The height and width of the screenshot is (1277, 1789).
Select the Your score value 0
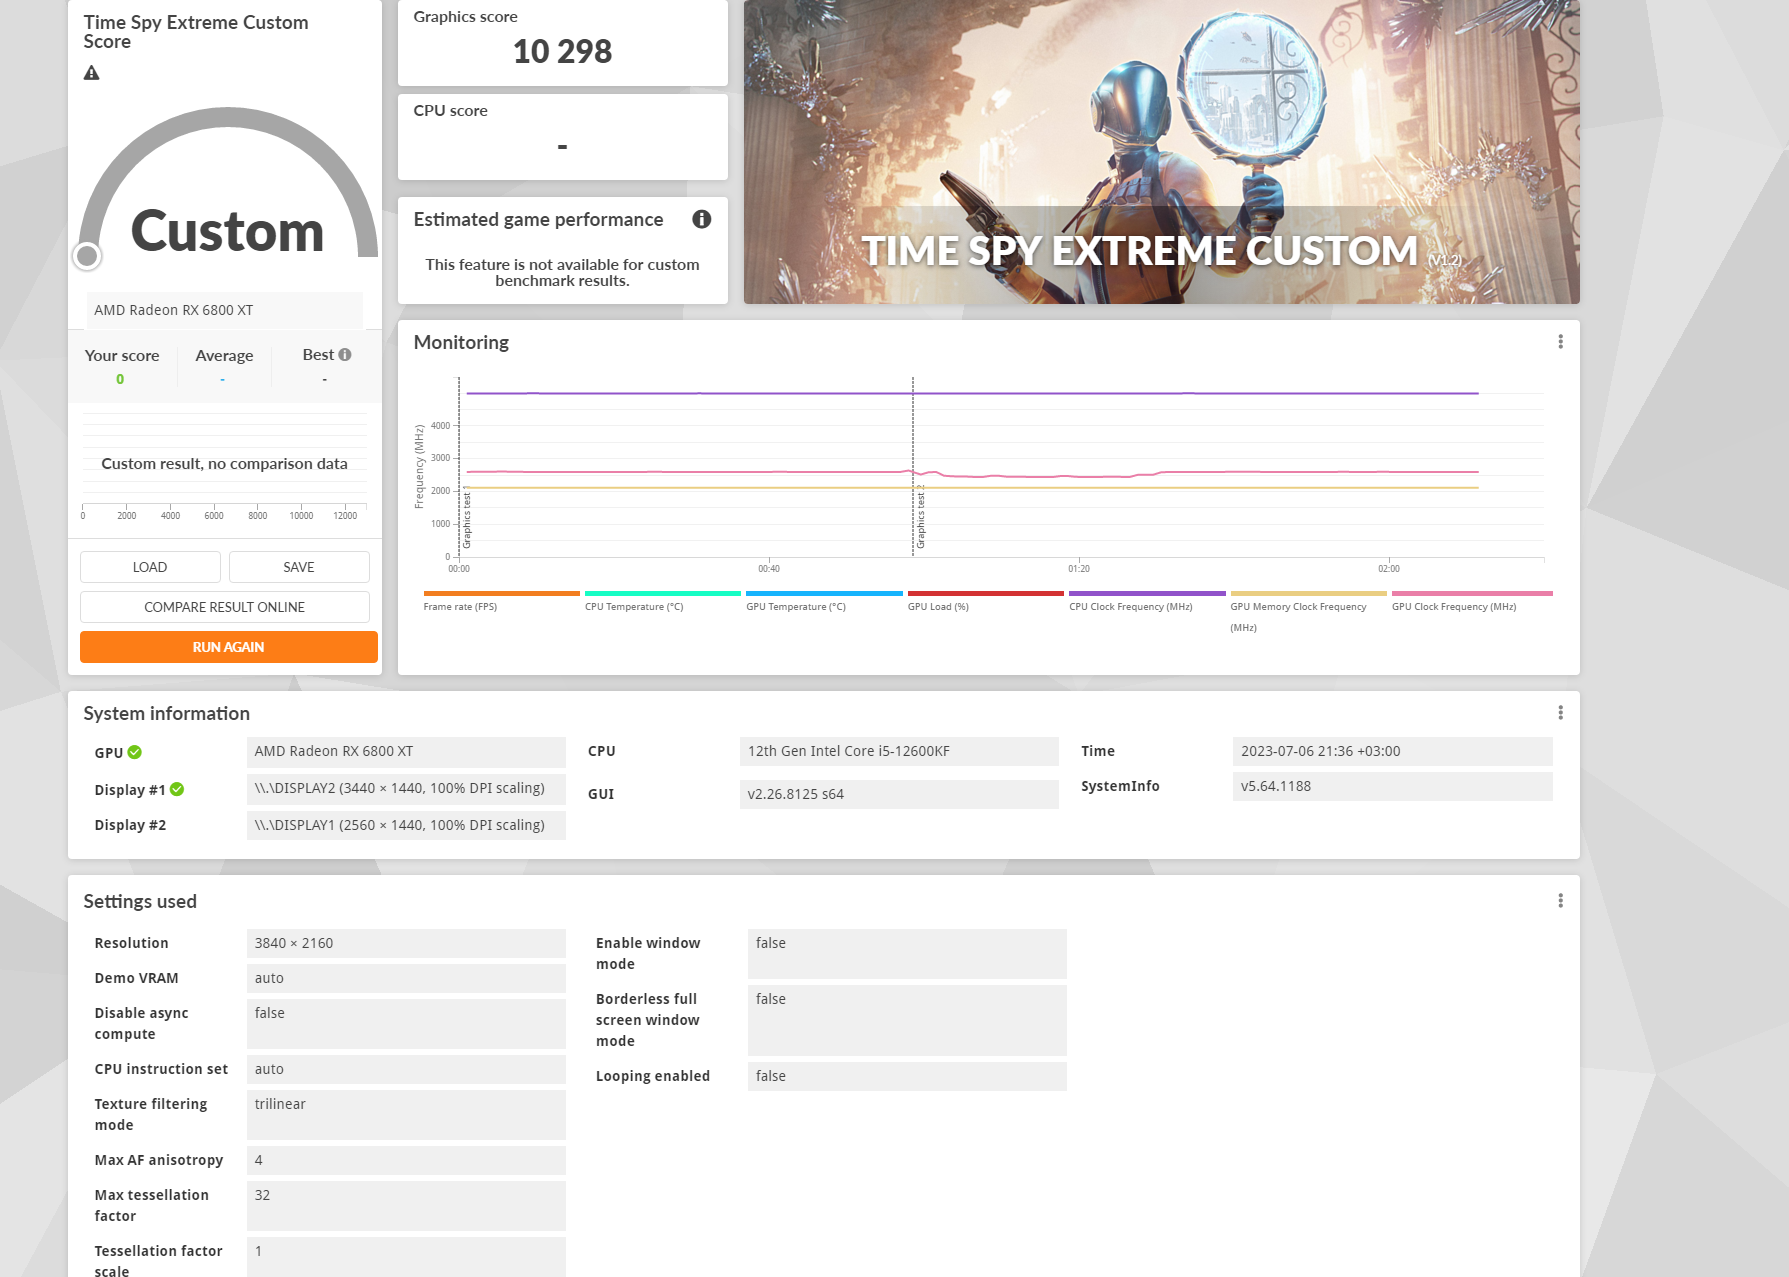click(120, 379)
